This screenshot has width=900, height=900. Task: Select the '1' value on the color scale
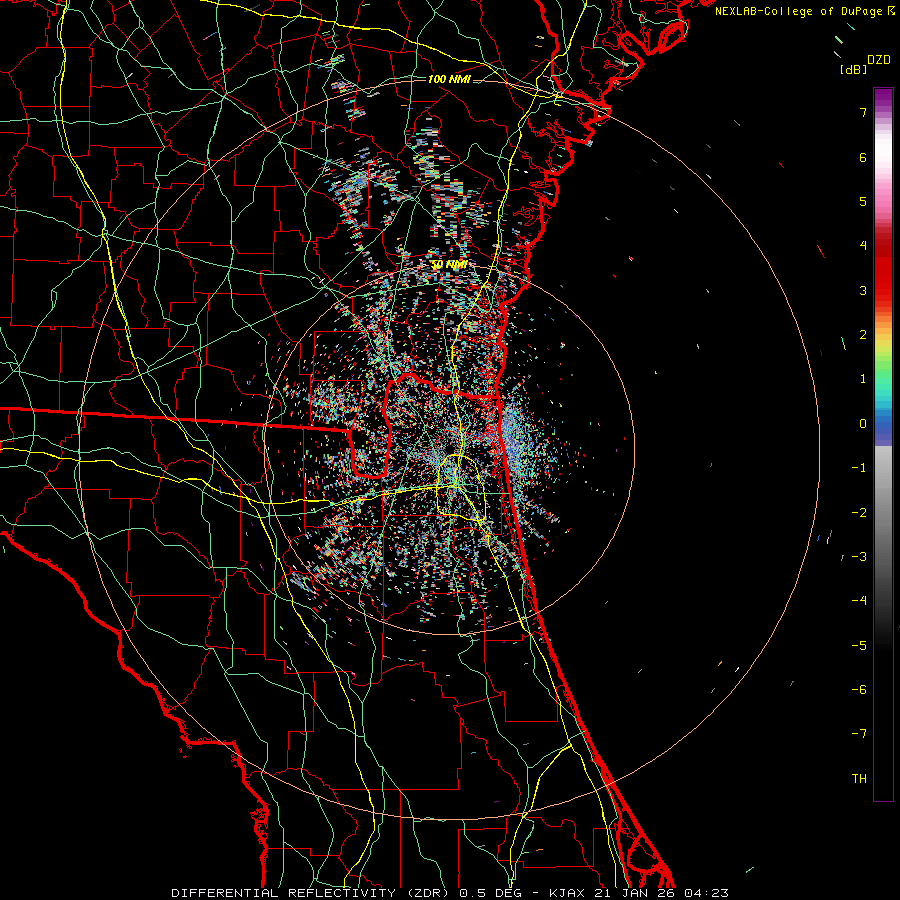coord(863,379)
